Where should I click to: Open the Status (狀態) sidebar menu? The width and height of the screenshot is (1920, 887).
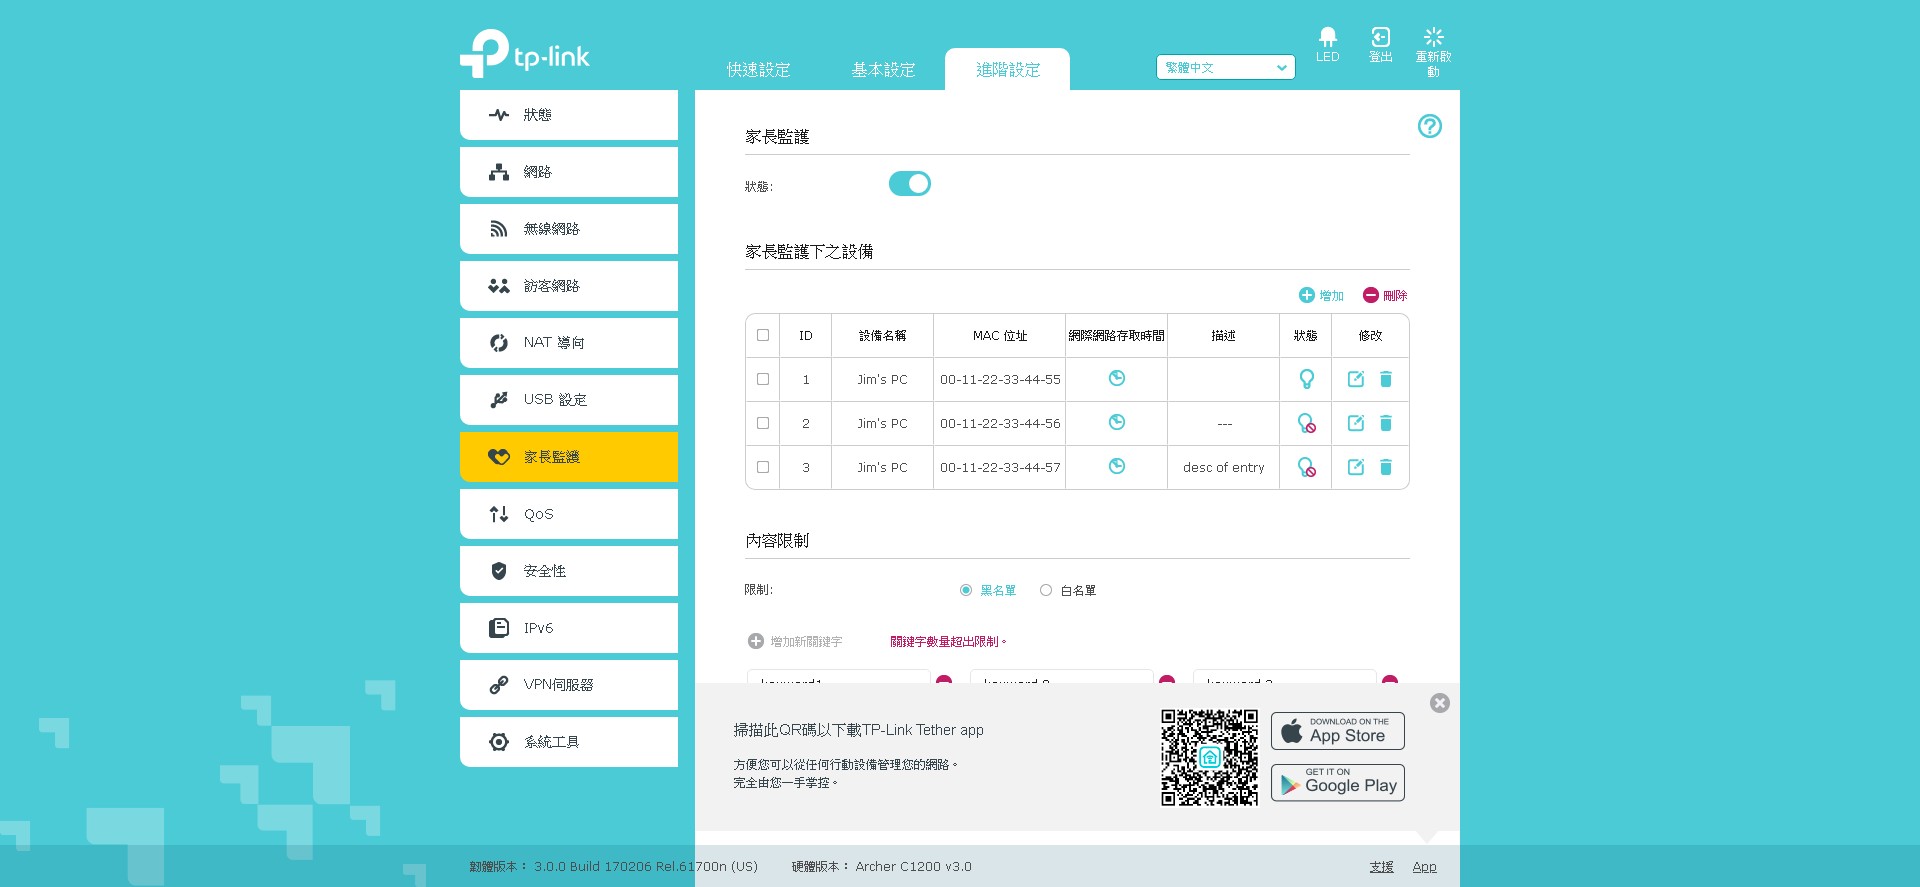pos(569,115)
